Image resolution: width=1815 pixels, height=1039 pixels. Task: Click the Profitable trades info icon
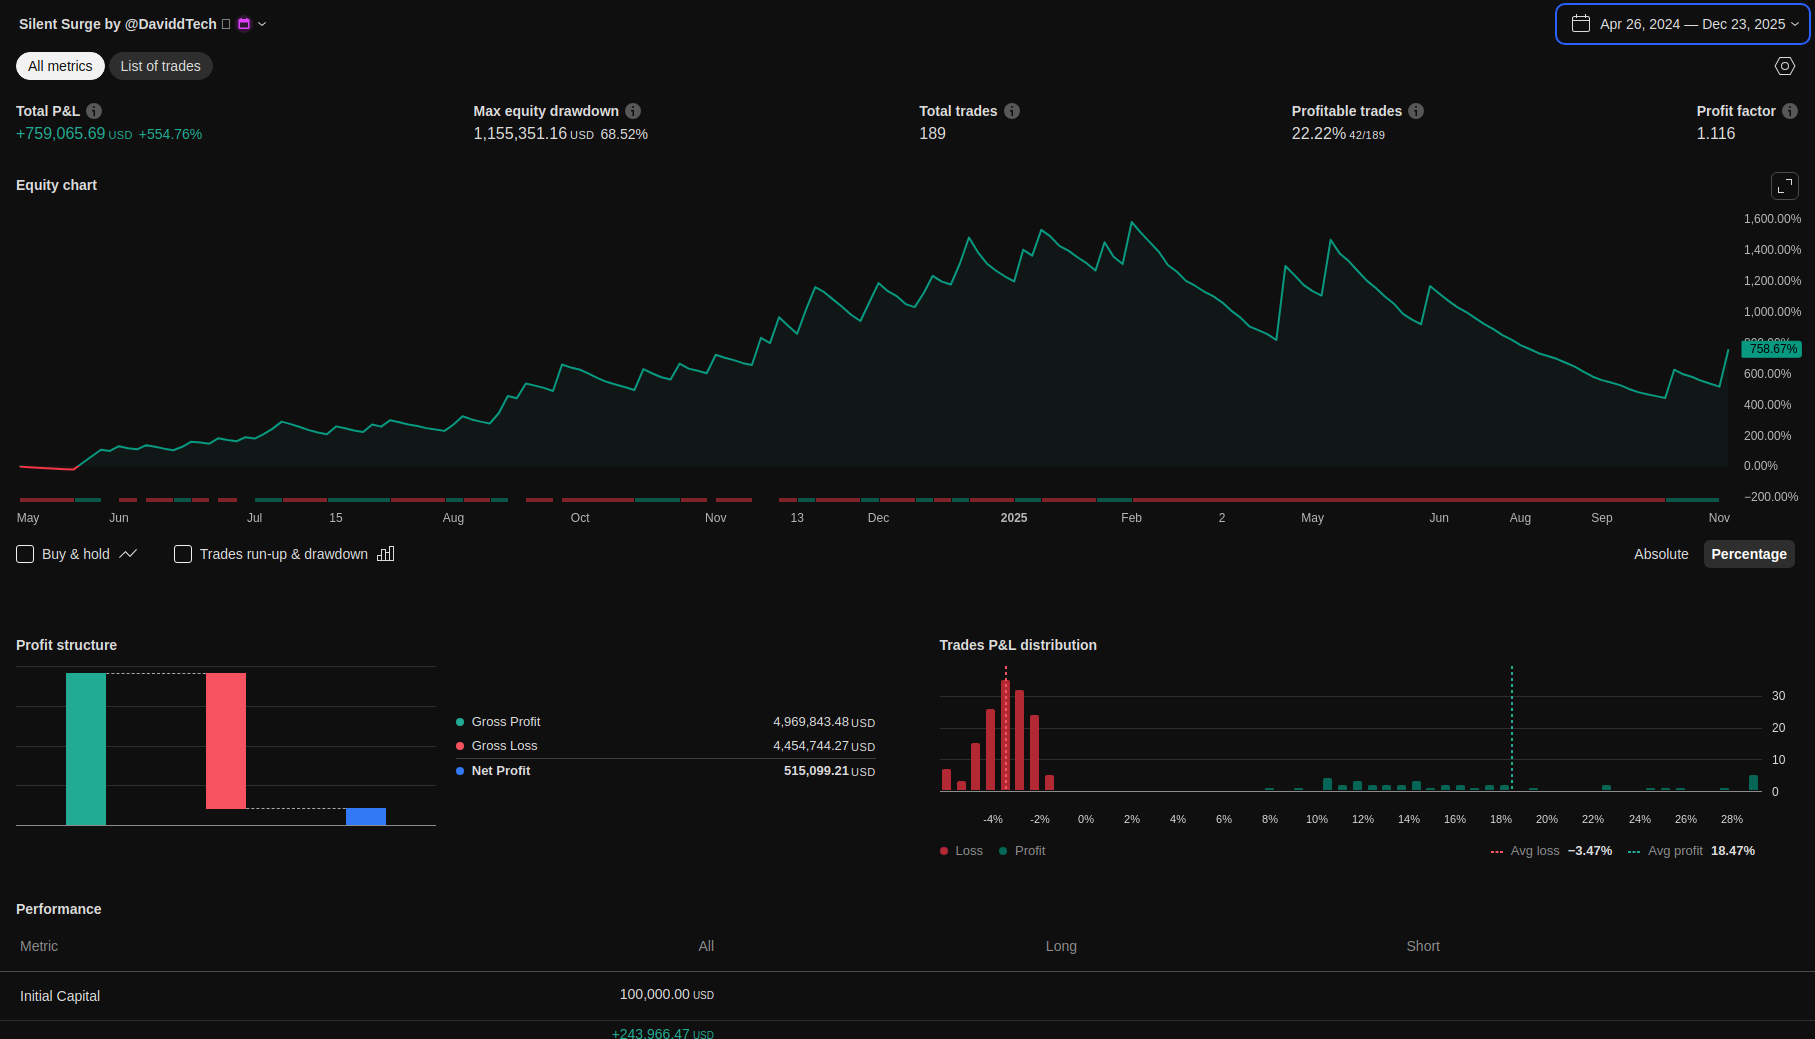tap(1416, 111)
